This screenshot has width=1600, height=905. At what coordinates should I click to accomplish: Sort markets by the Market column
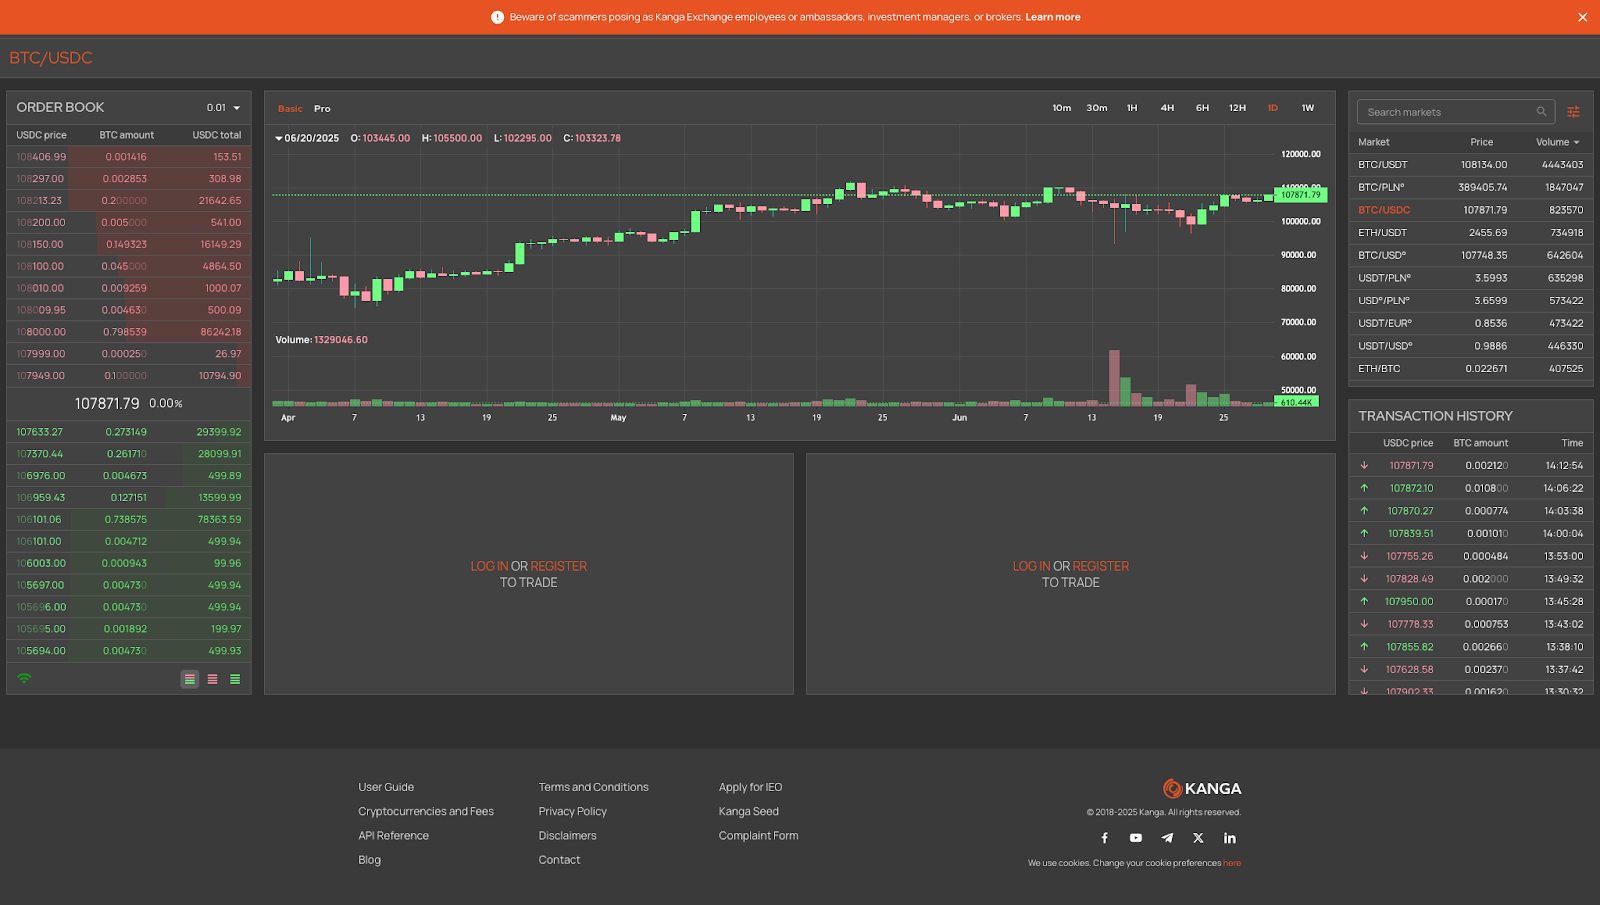[1373, 142]
